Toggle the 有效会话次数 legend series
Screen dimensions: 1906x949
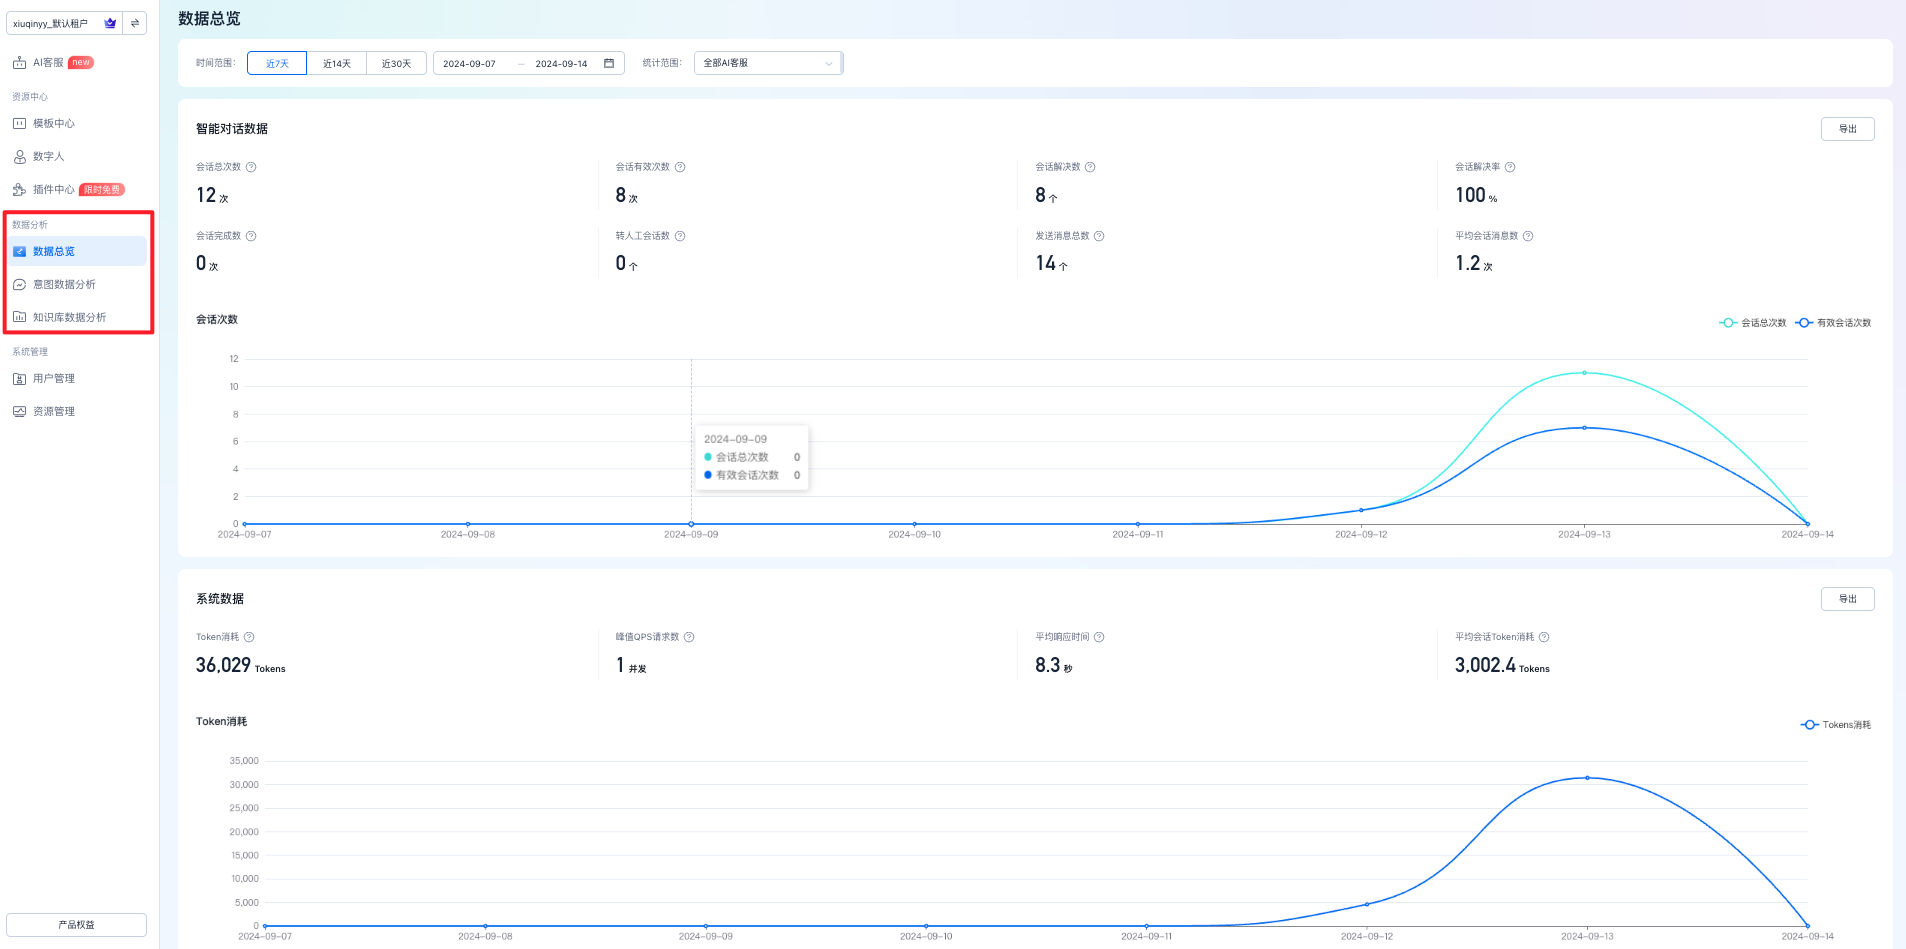(1833, 323)
